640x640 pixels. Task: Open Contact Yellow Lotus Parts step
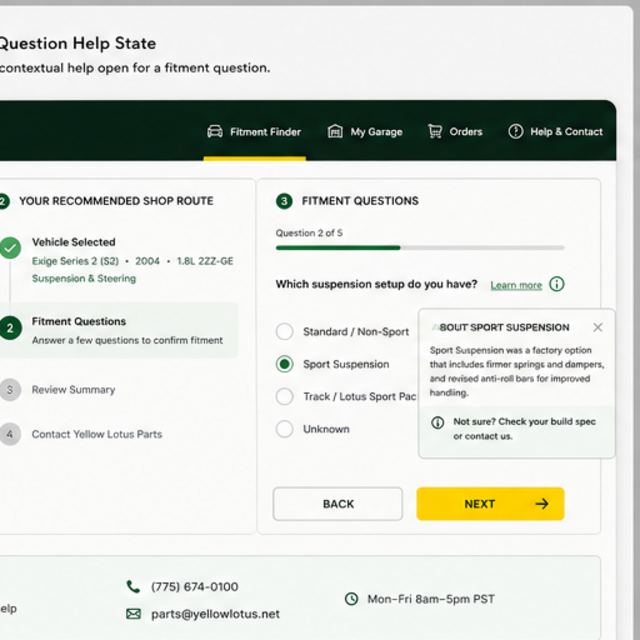pos(97,434)
